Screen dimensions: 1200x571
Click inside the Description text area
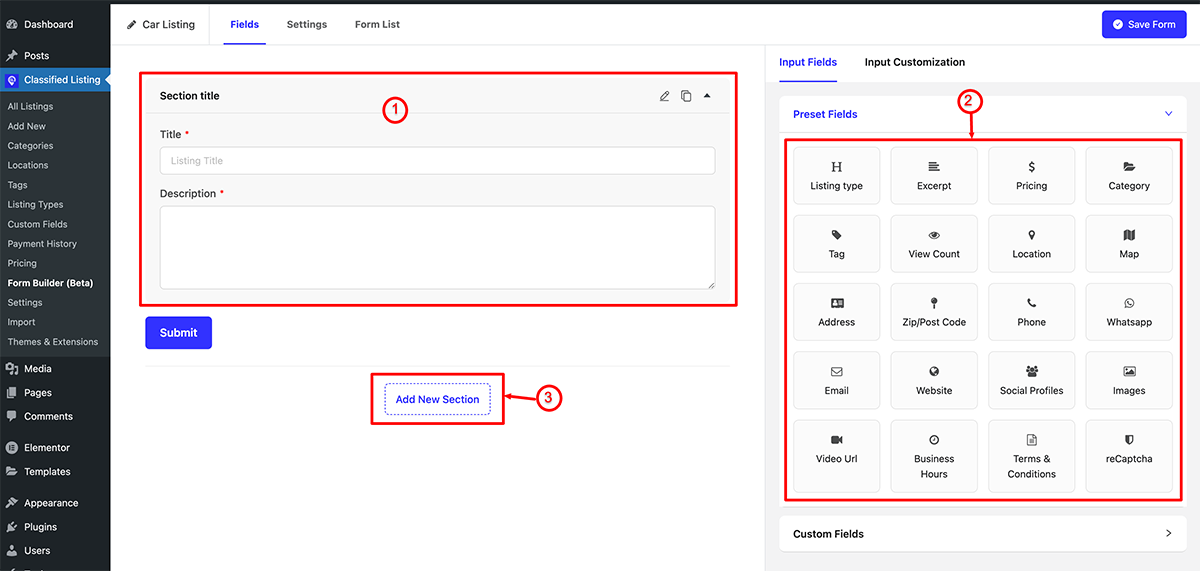[x=437, y=248]
